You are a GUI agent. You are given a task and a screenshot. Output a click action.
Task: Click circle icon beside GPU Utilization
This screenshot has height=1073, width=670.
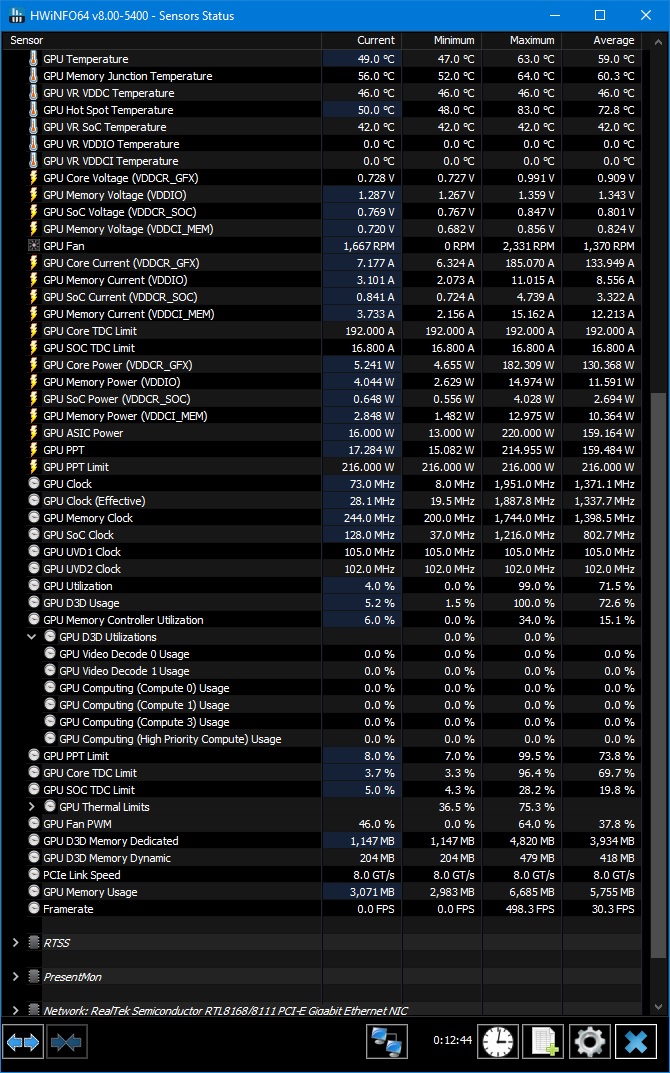click(34, 586)
